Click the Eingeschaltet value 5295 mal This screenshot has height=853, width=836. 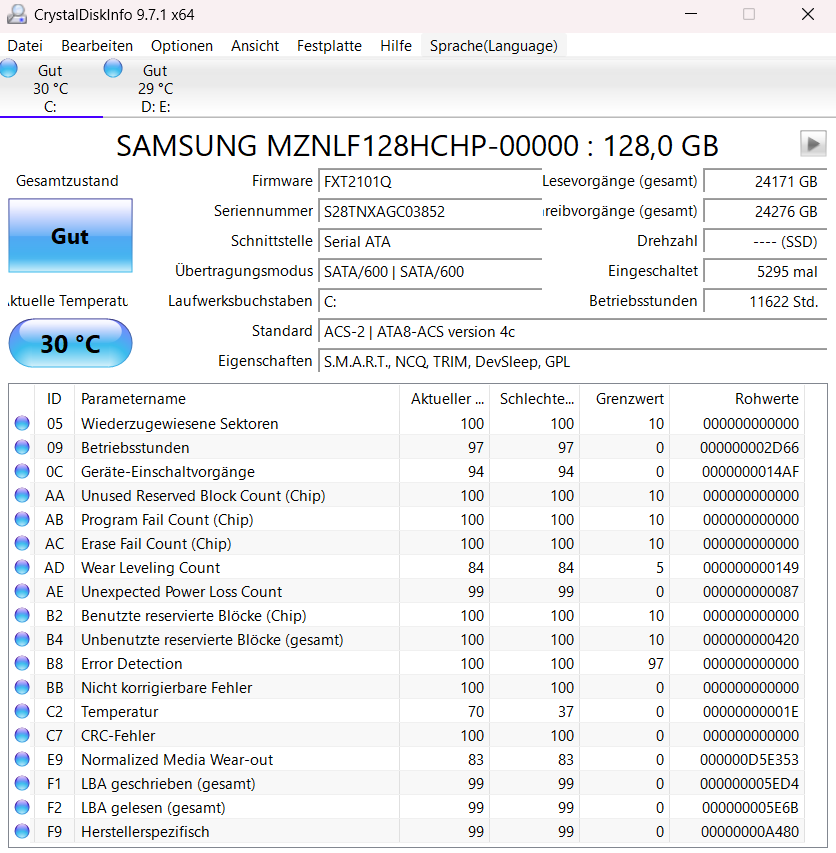(765, 271)
